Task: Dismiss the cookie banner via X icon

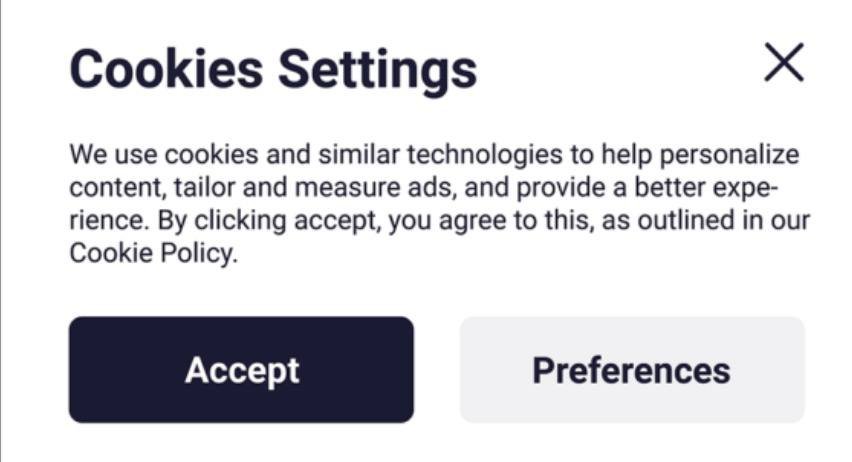Action: (783, 64)
